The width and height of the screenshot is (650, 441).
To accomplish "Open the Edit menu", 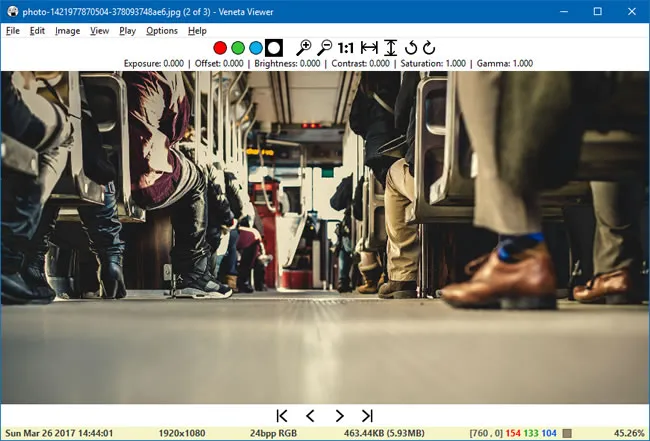I will point(37,31).
